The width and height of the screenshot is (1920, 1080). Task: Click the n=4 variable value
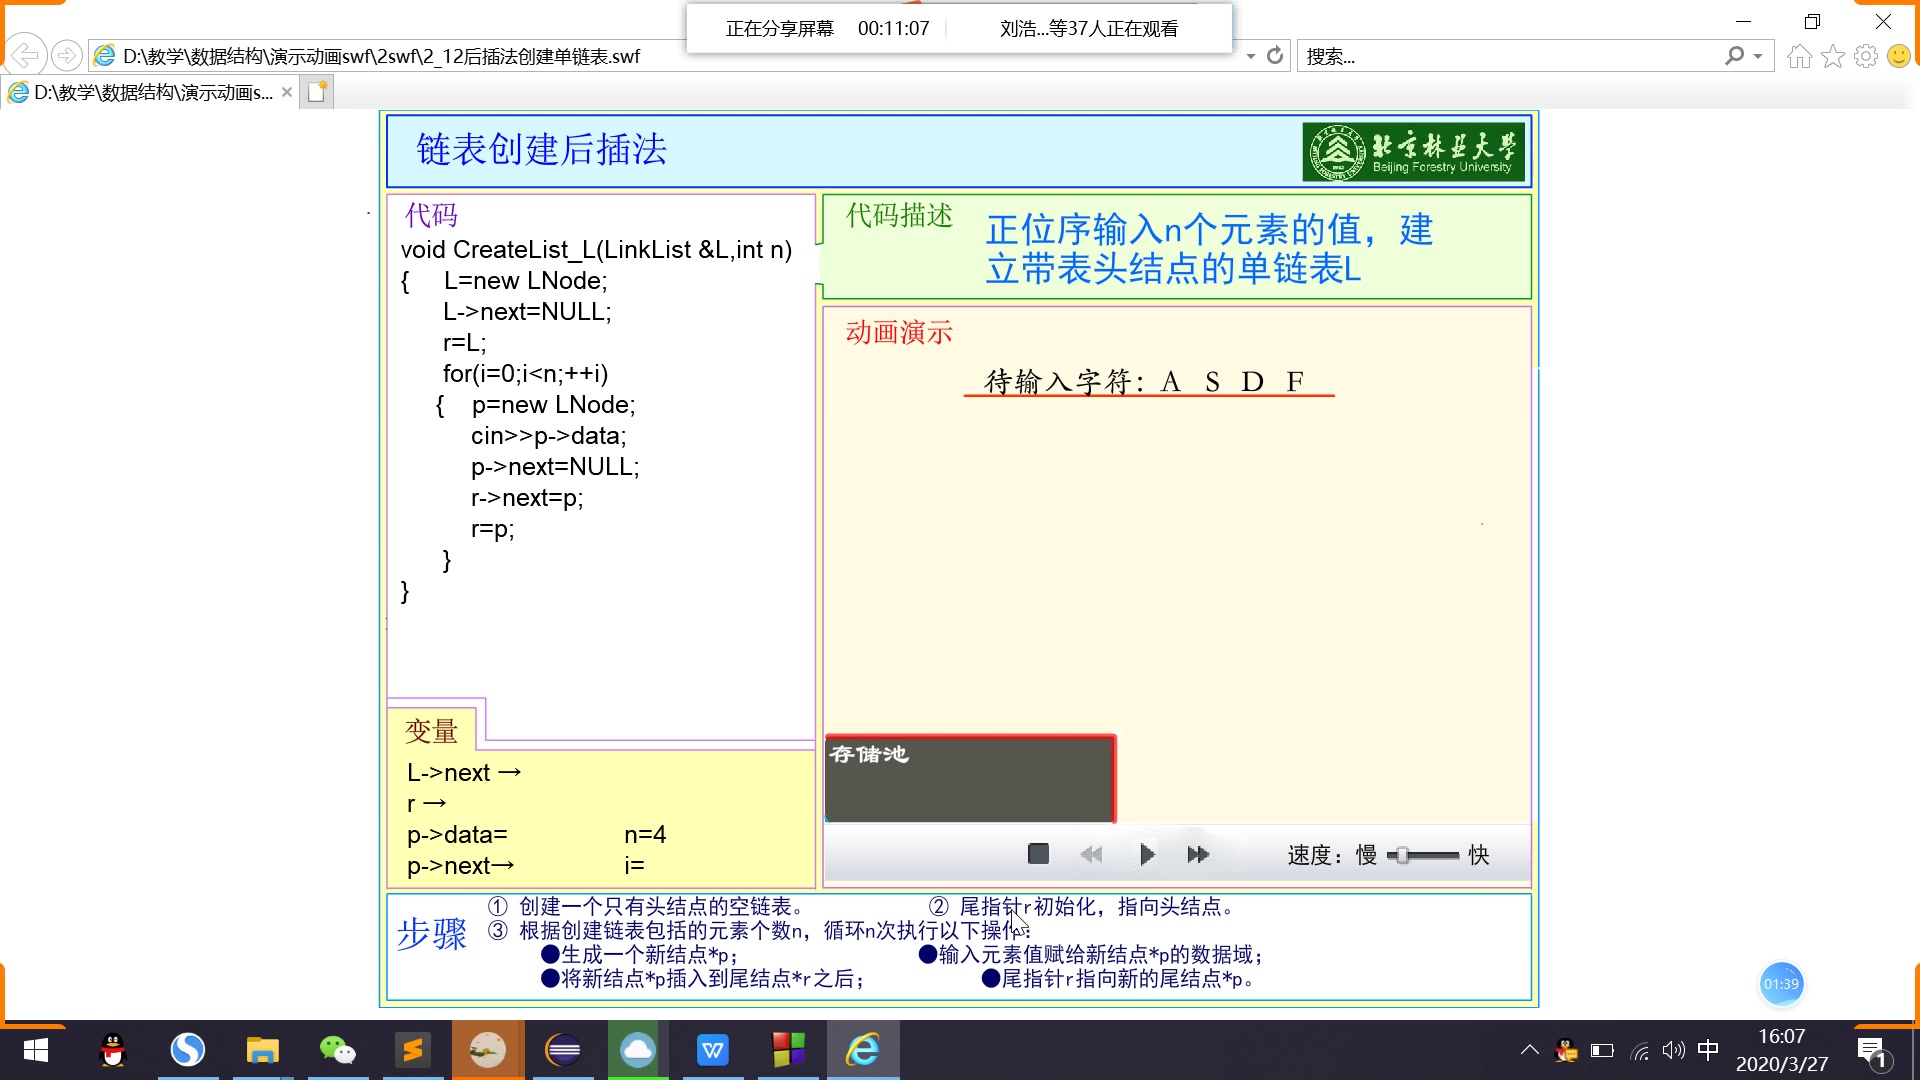(x=645, y=835)
